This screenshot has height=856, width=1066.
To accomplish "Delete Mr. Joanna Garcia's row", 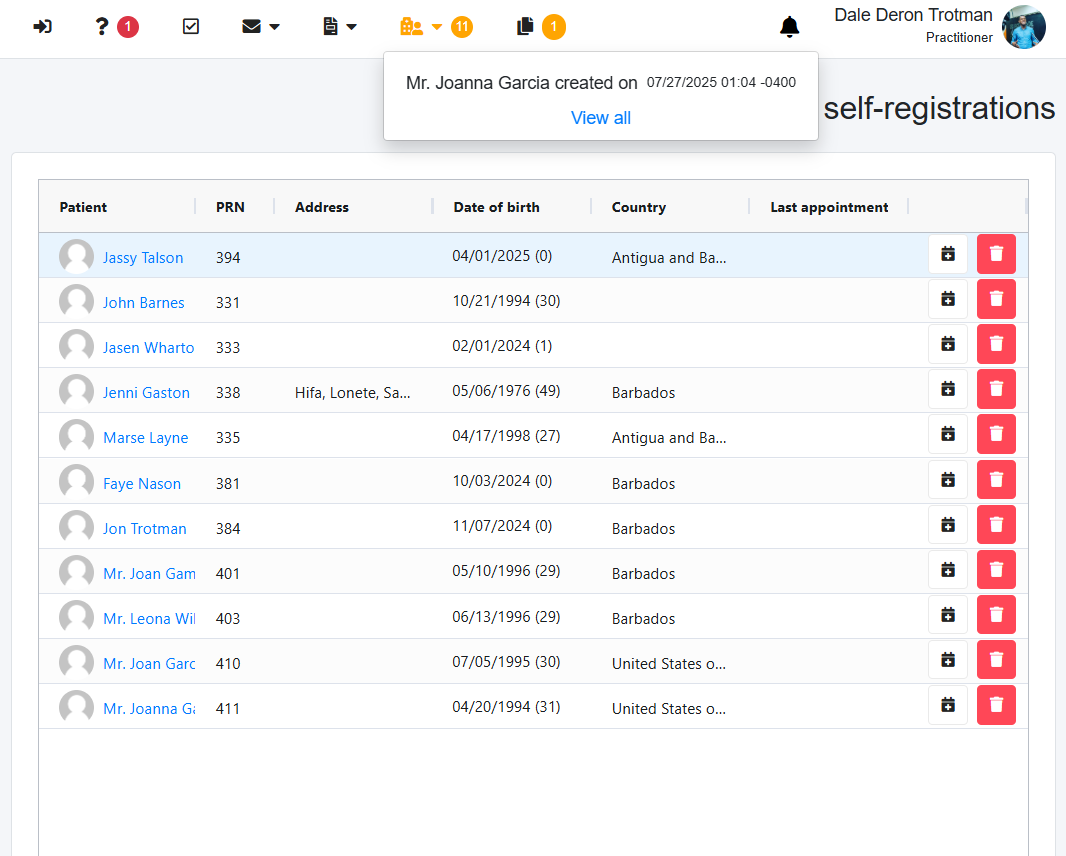I will click(996, 705).
